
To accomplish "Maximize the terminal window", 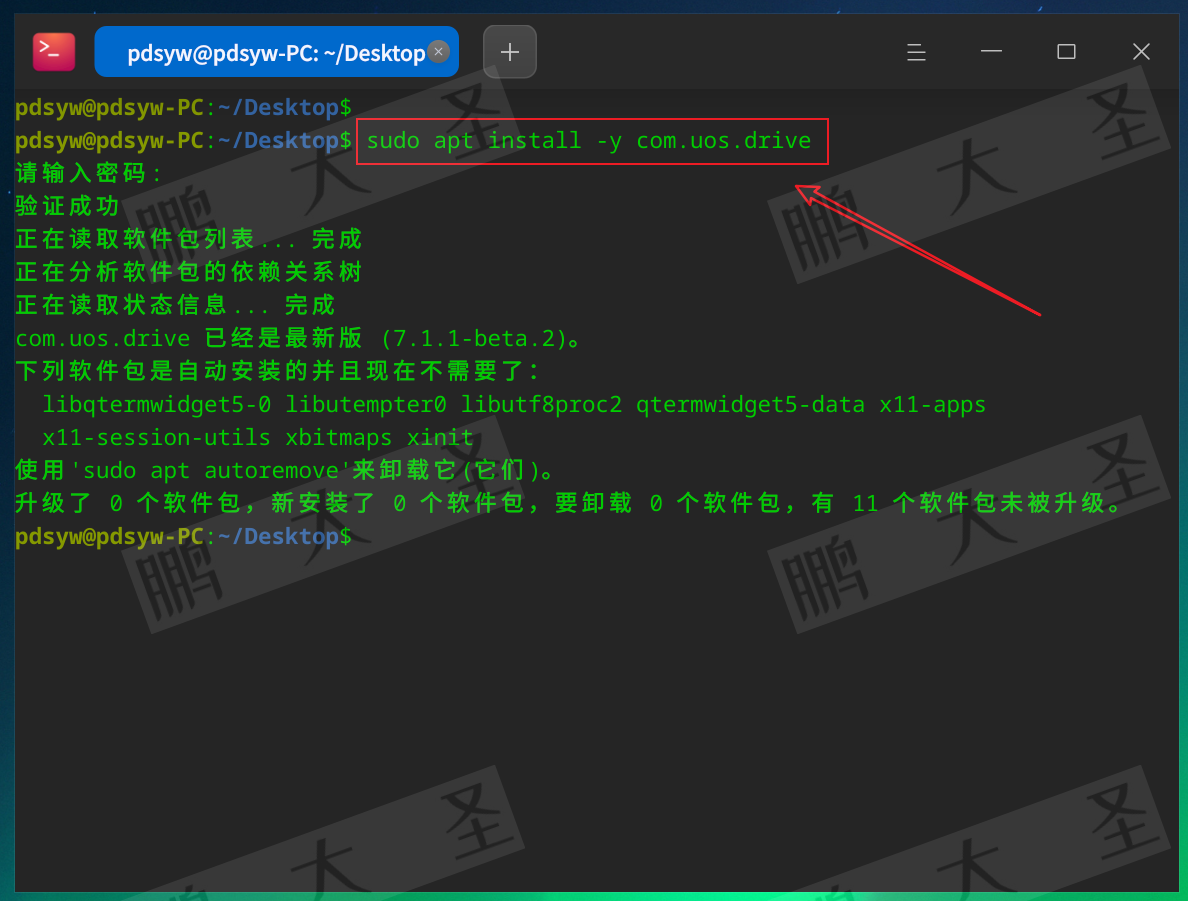I will 1066,52.
